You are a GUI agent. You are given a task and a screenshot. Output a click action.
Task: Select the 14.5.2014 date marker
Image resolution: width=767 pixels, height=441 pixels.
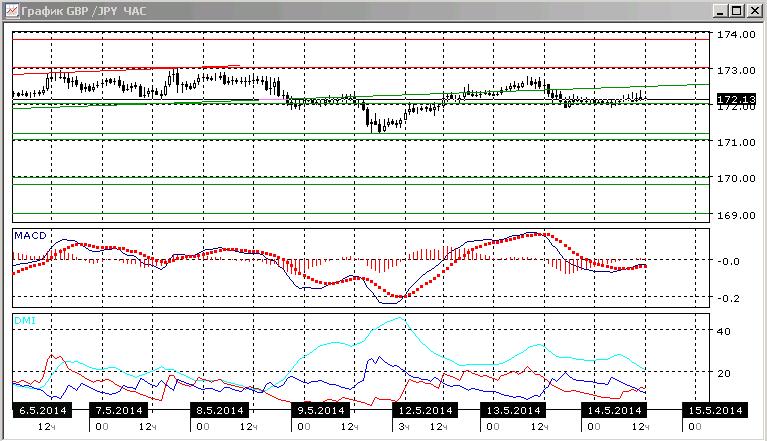tap(614, 410)
